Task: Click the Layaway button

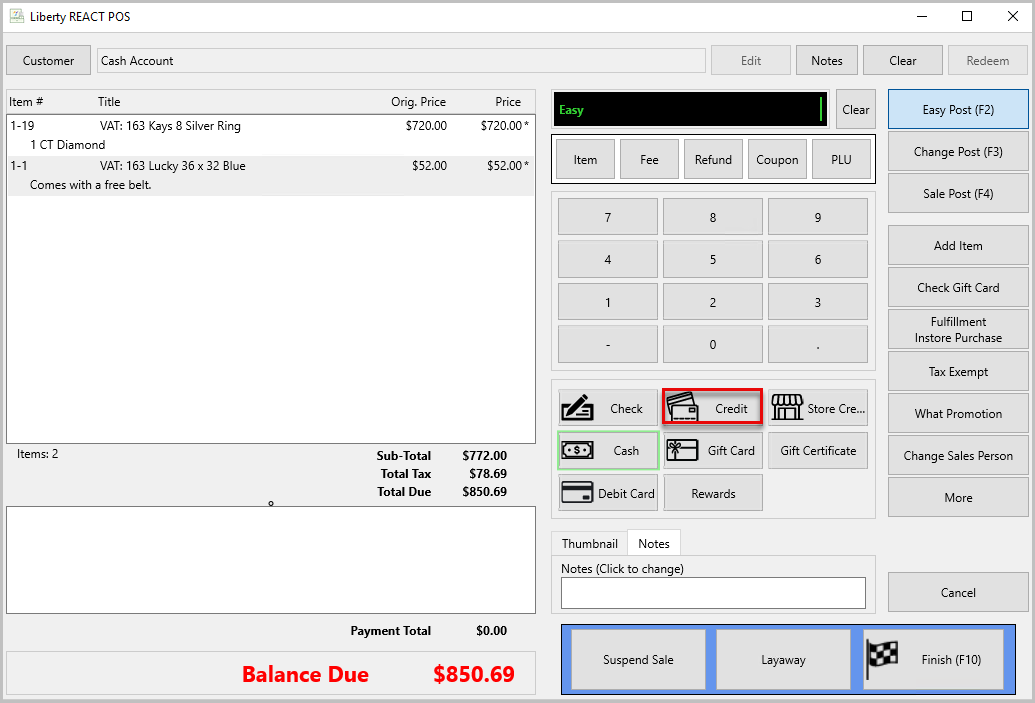Action: [784, 659]
